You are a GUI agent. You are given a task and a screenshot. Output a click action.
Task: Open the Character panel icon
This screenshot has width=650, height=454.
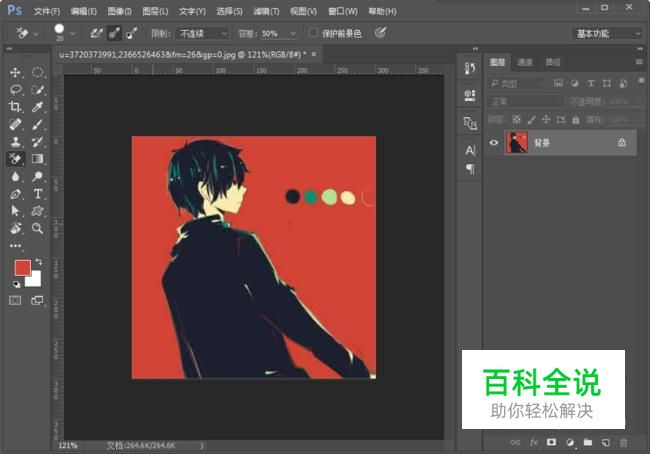[470, 150]
